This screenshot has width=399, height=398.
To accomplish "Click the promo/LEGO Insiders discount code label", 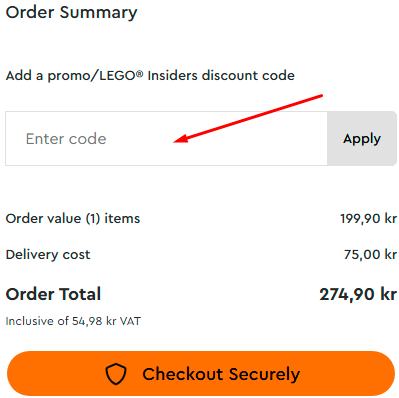I will 150,76.
